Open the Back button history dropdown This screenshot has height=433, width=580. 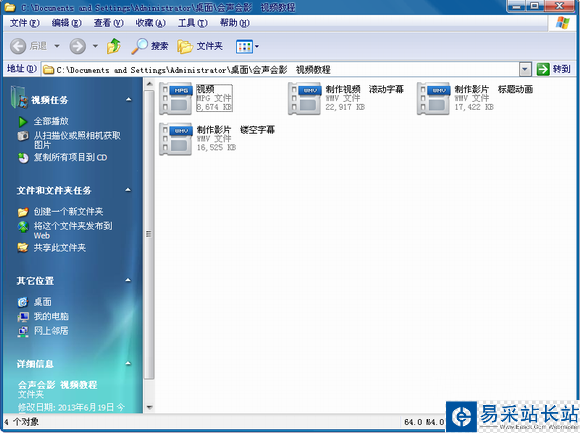click(57, 46)
